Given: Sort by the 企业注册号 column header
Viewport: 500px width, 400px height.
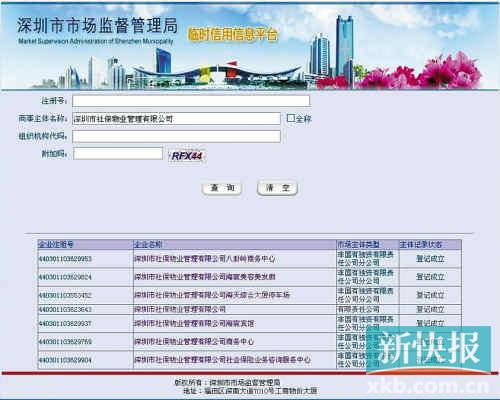Looking at the screenshot, I should (56, 244).
